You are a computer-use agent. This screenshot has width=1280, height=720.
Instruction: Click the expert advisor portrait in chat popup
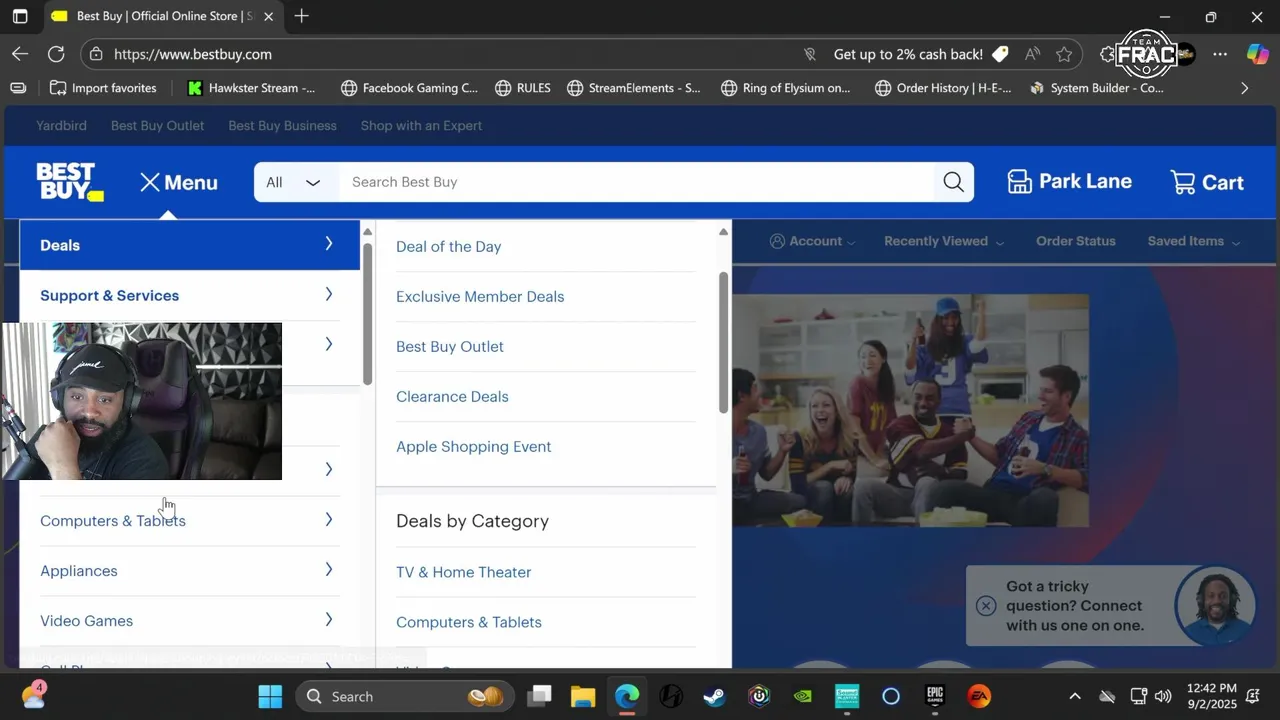pos(1216,605)
